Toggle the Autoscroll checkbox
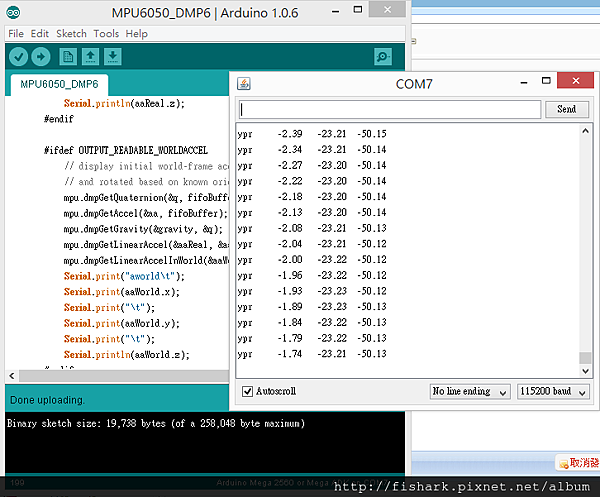600x497 pixels. pos(249,391)
